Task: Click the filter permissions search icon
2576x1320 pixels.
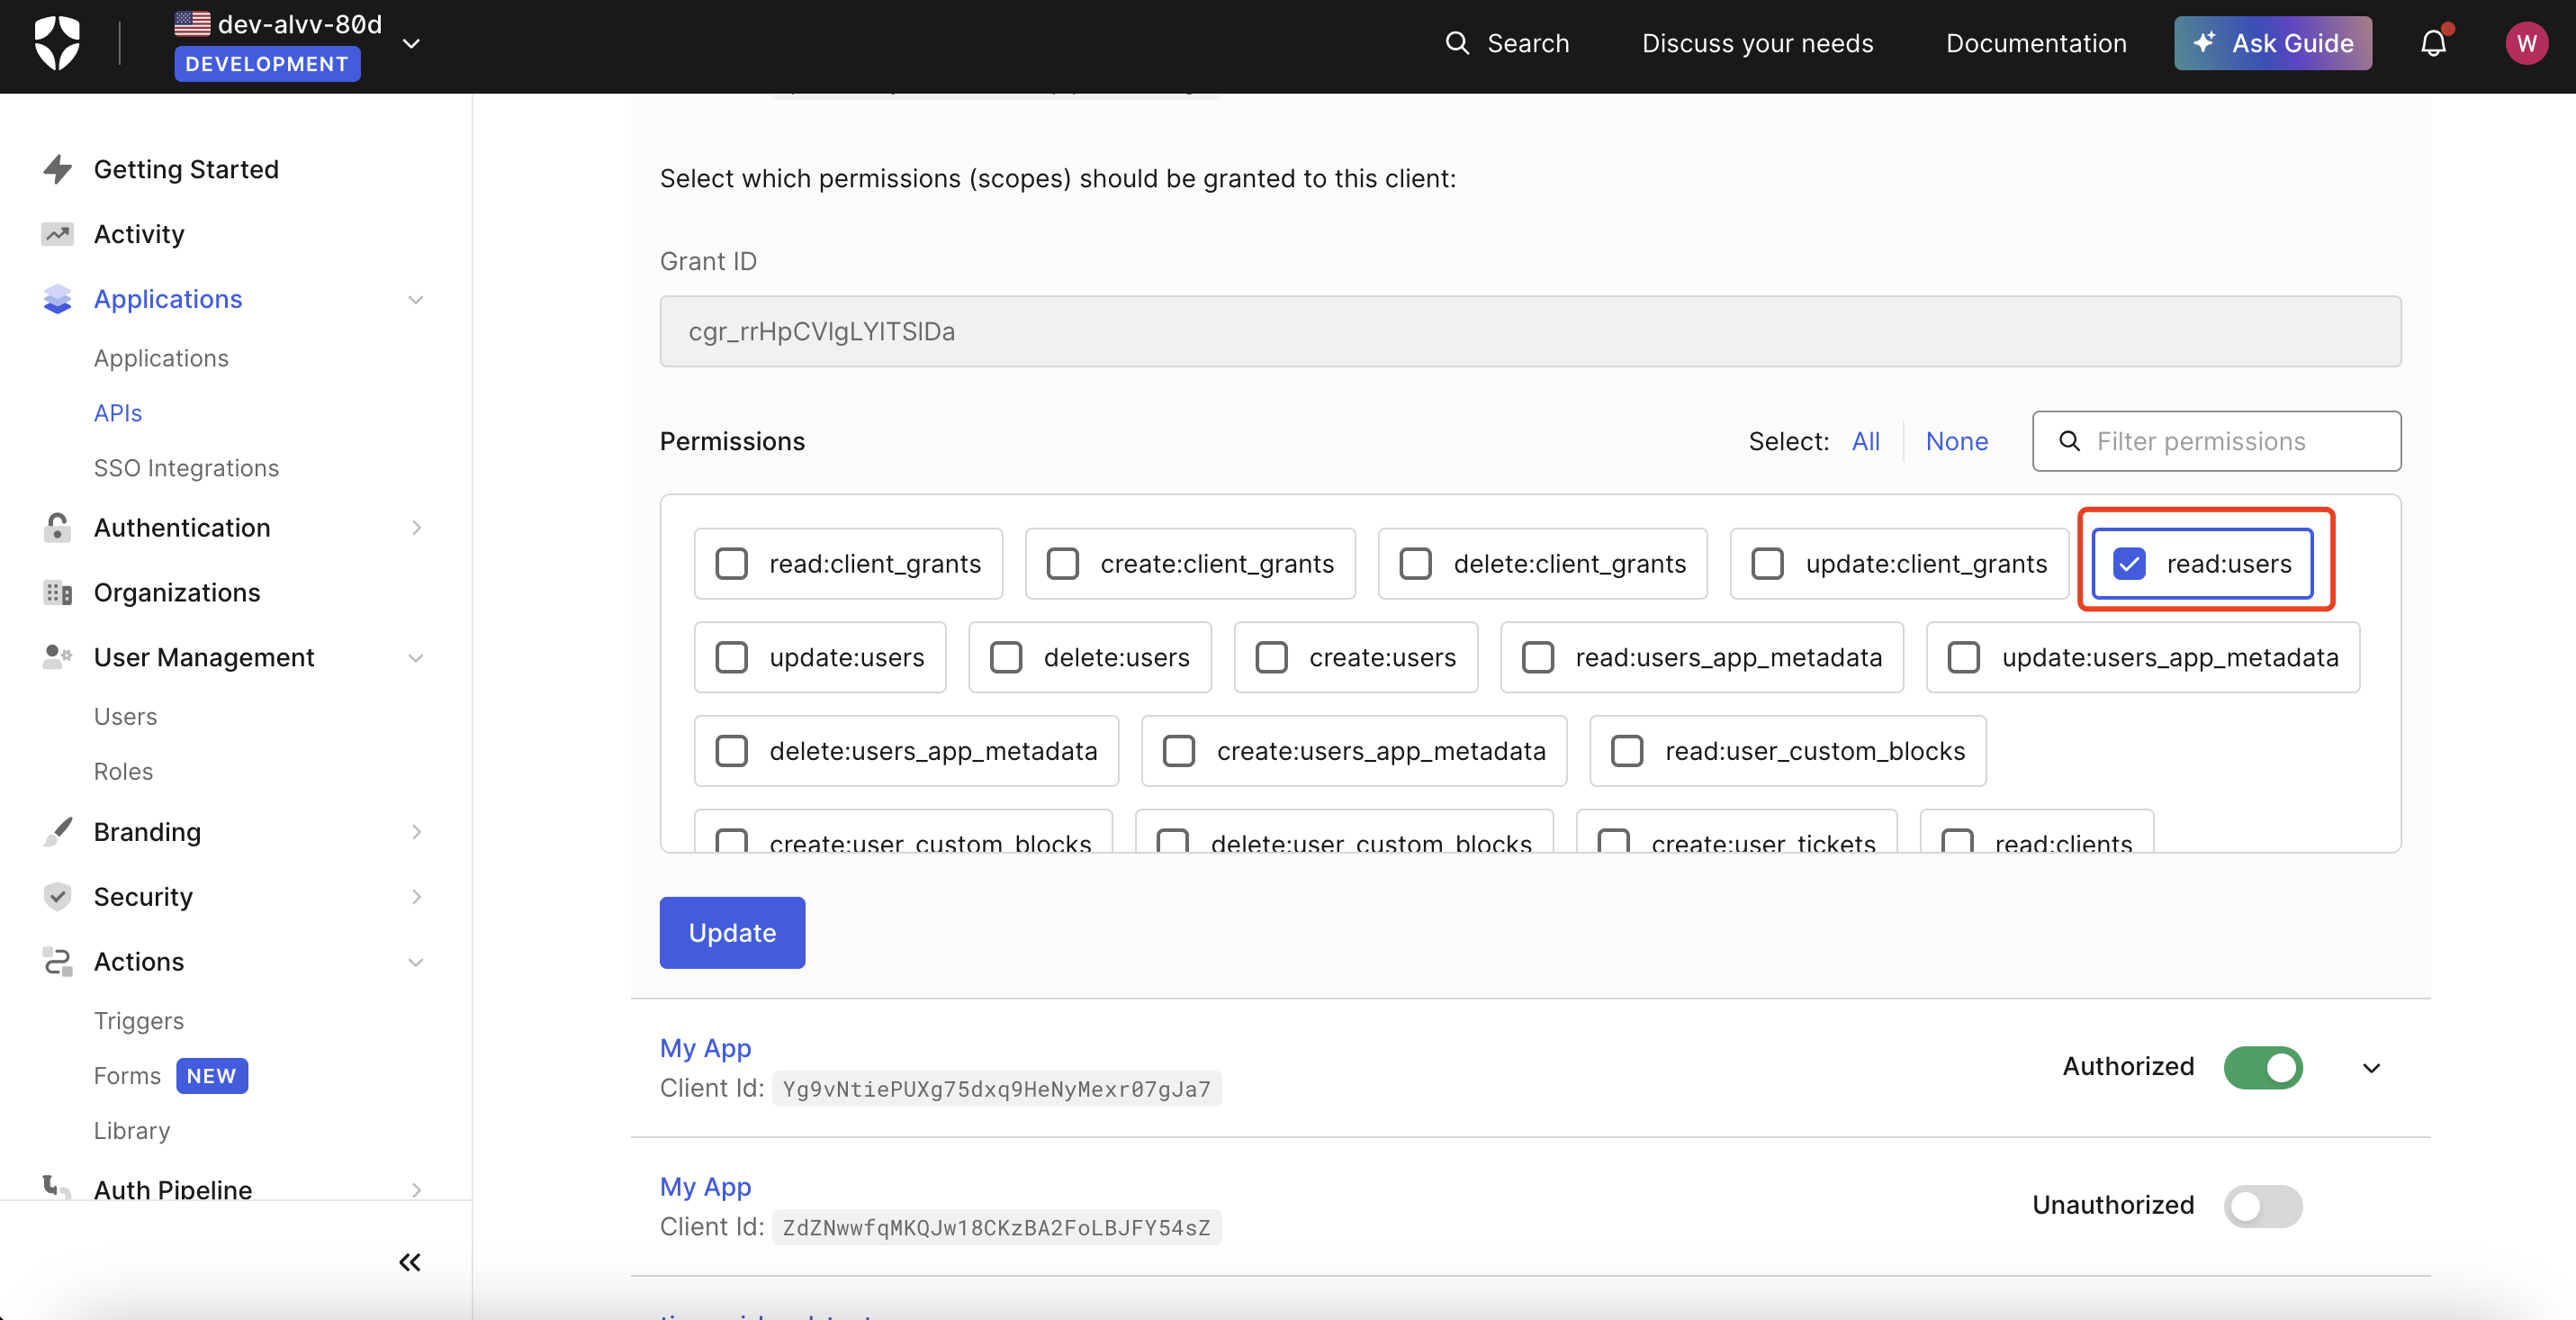Action: point(2069,441)
